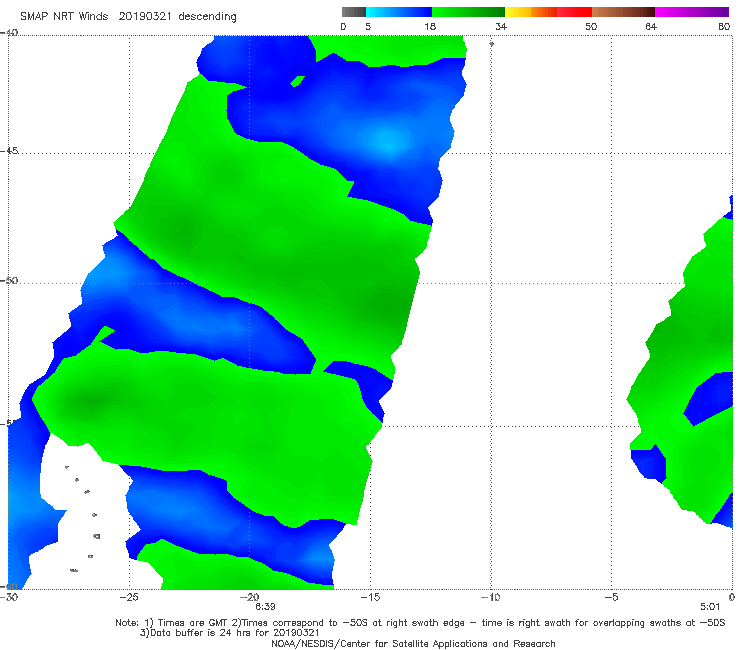740x650 pixels.
Task: Click the longitude label '-5'
Action: coord(612,597)
